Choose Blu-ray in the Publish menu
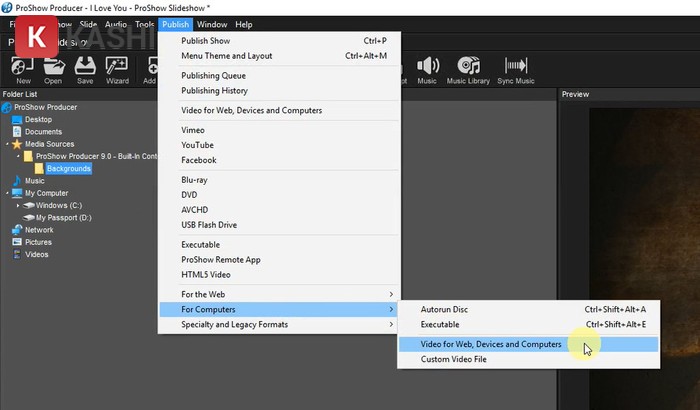Image resolution: width=700 pixels, height=410 pixels. [195, 180]
